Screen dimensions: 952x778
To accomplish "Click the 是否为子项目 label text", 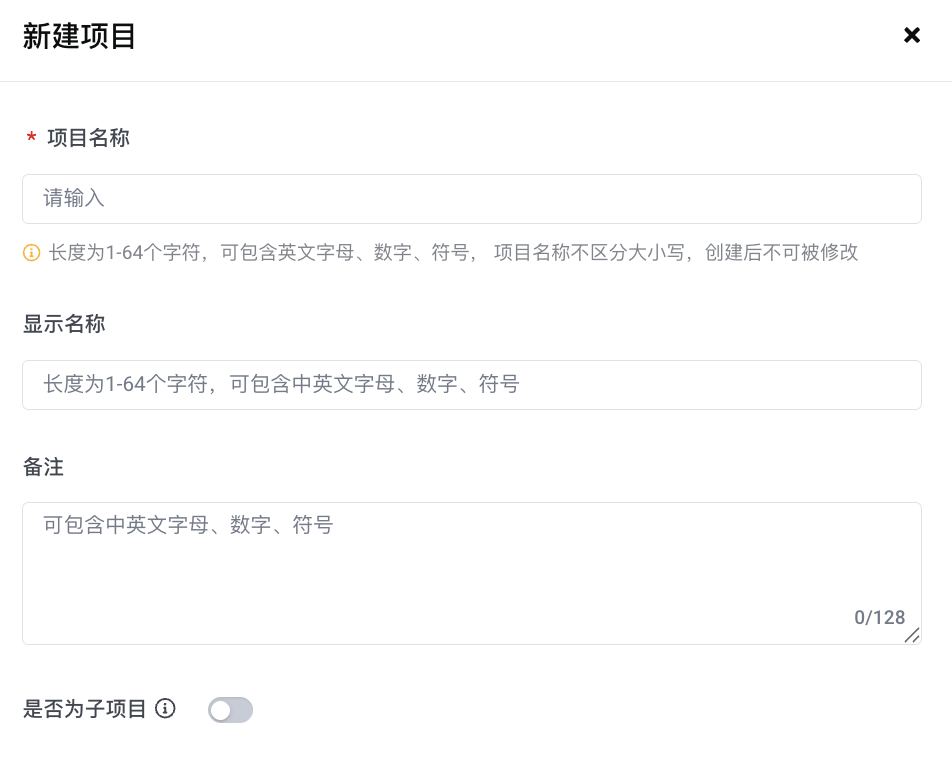I will tap(85, 710).
